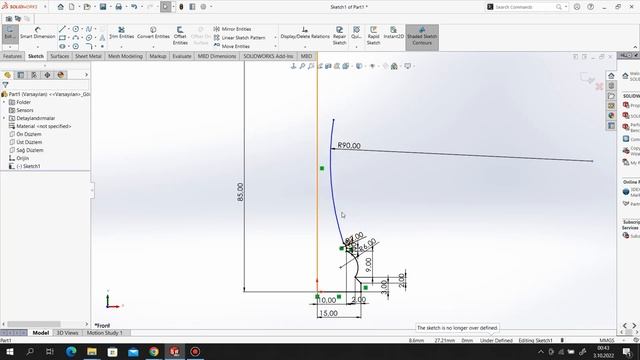Image resolution: width=640 pixels, height=360 pixels.
Task: Click the Instant2D tool
Action: pos(393,33)
